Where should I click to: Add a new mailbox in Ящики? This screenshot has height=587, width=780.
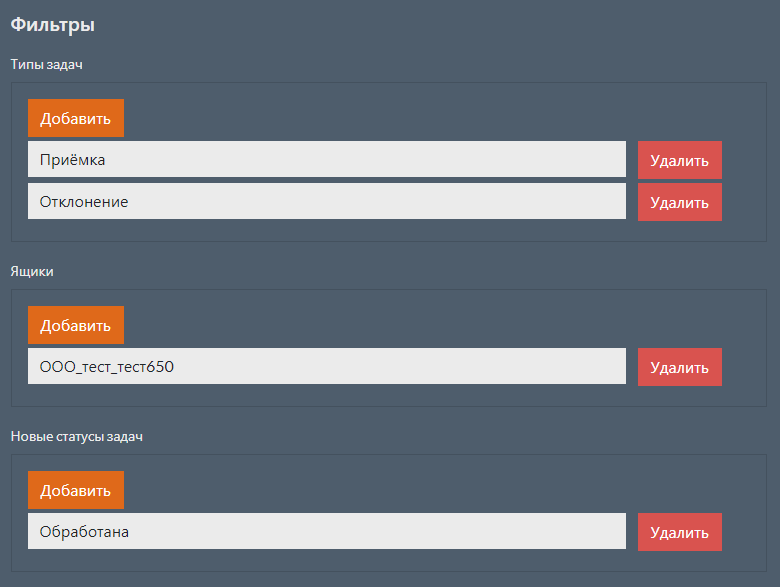(x=76, y=325)
